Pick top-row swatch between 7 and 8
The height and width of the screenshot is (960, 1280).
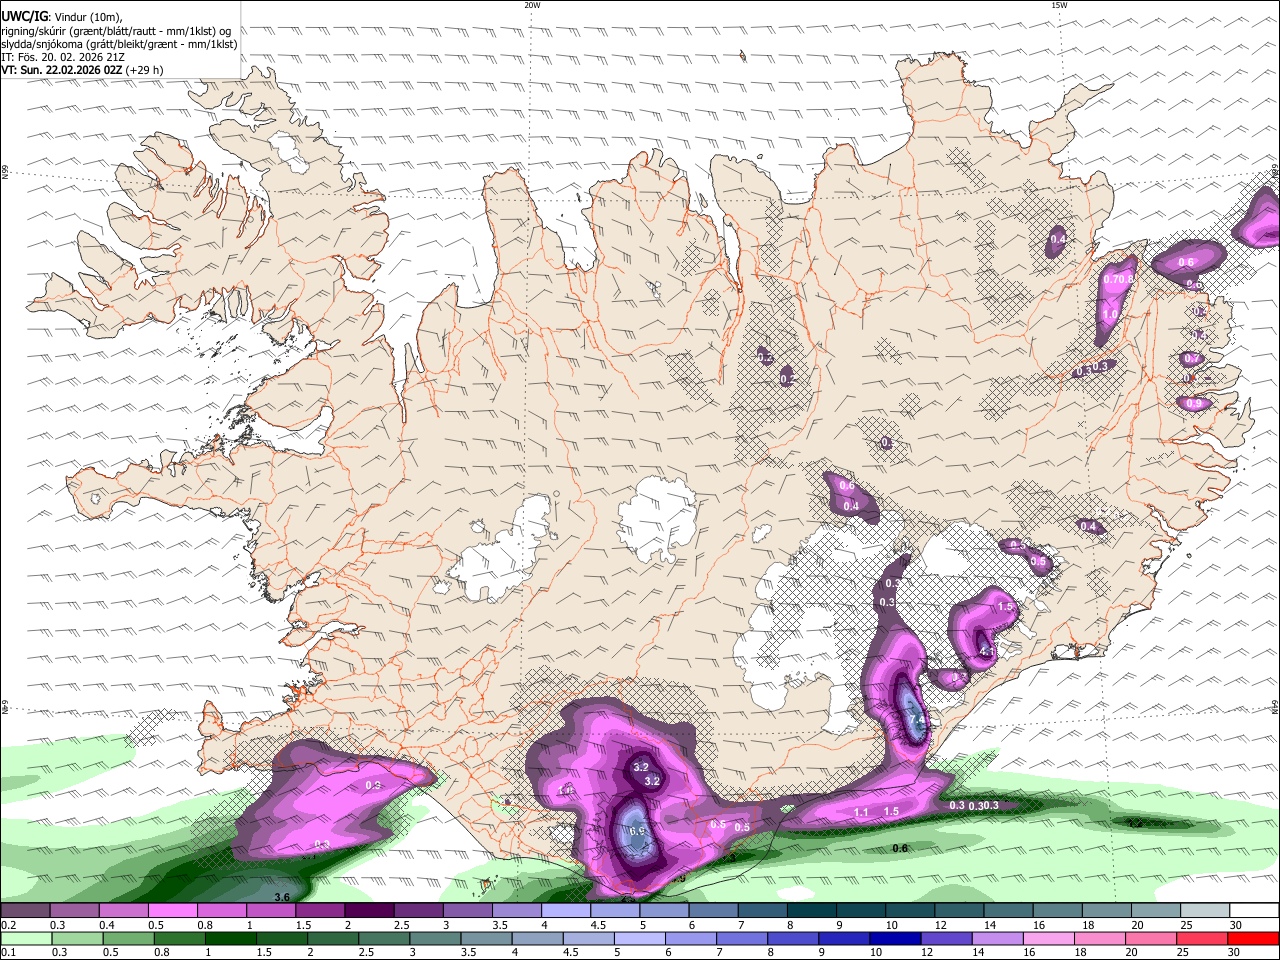[x=761, y=911]
